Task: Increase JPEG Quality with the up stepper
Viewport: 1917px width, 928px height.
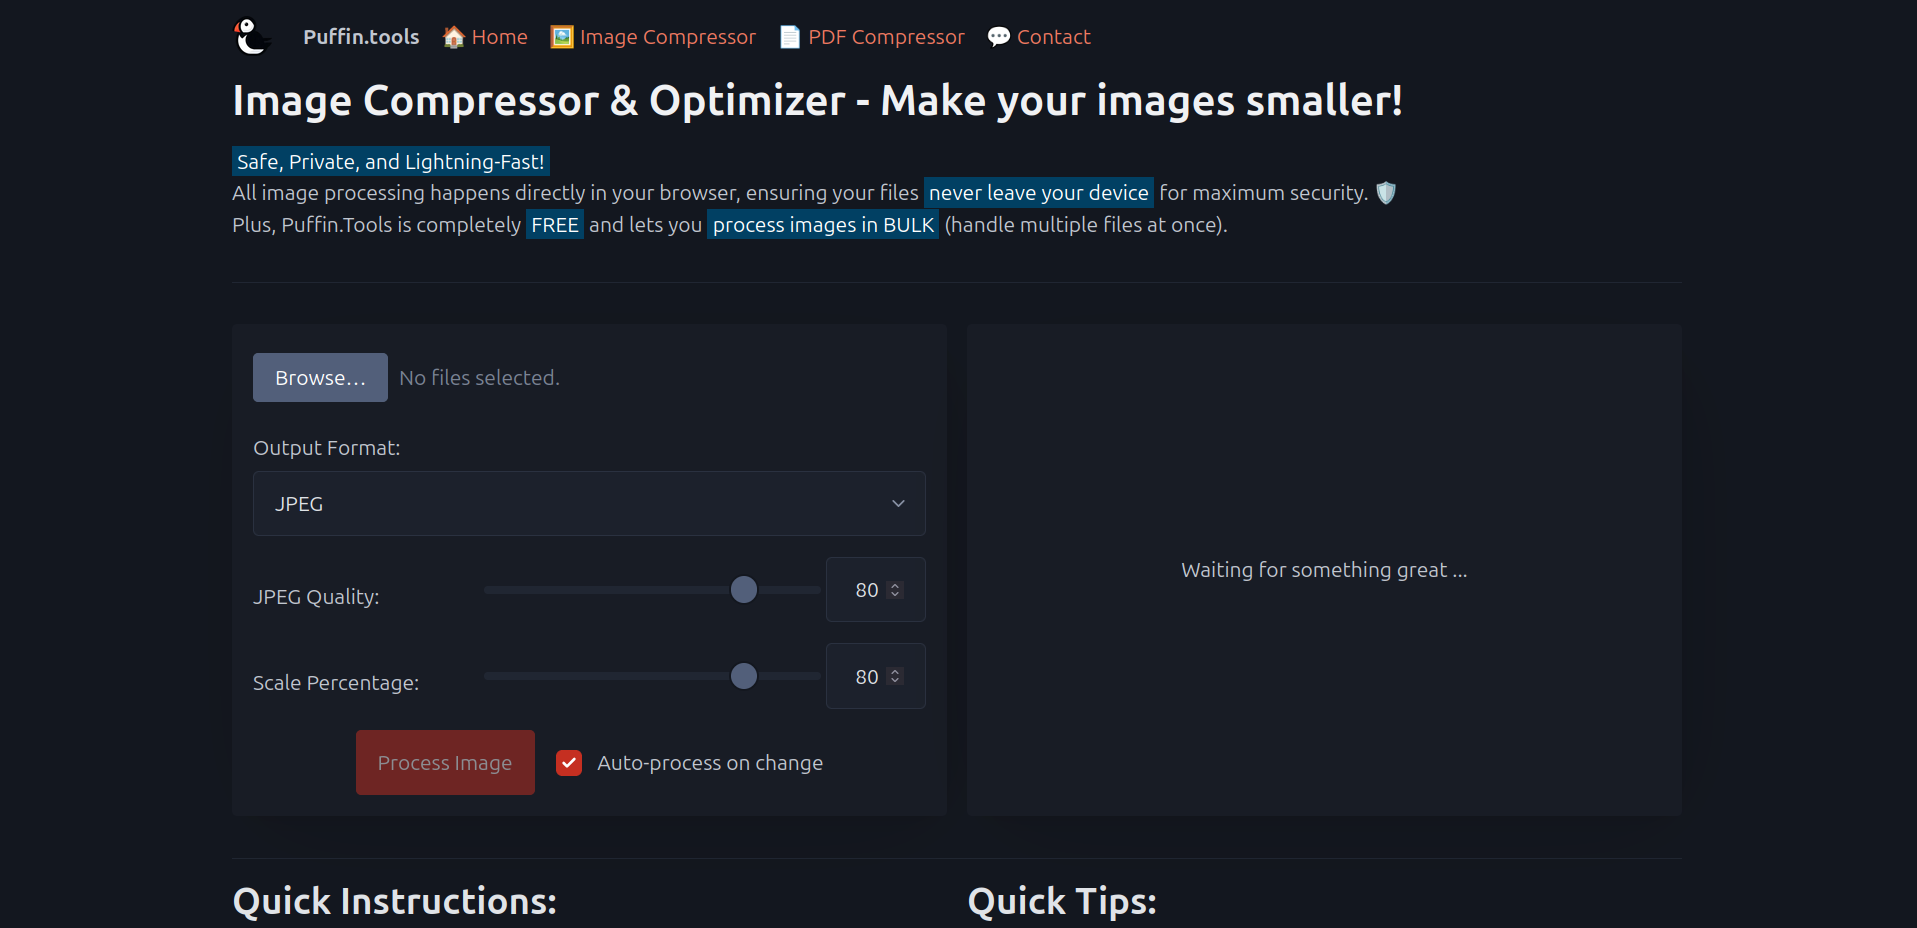Action: click(x=895, y=583)
